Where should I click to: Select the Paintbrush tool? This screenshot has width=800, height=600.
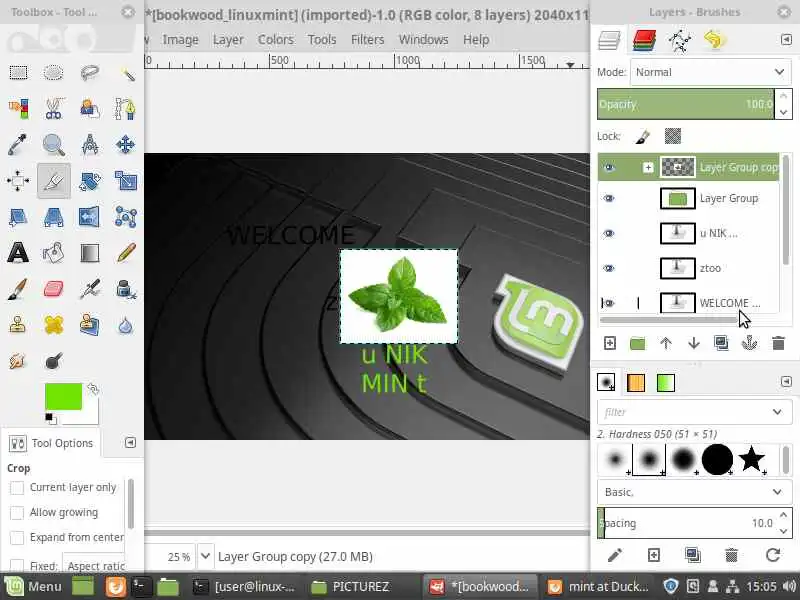pyautogui.click(x=18, y=289)
